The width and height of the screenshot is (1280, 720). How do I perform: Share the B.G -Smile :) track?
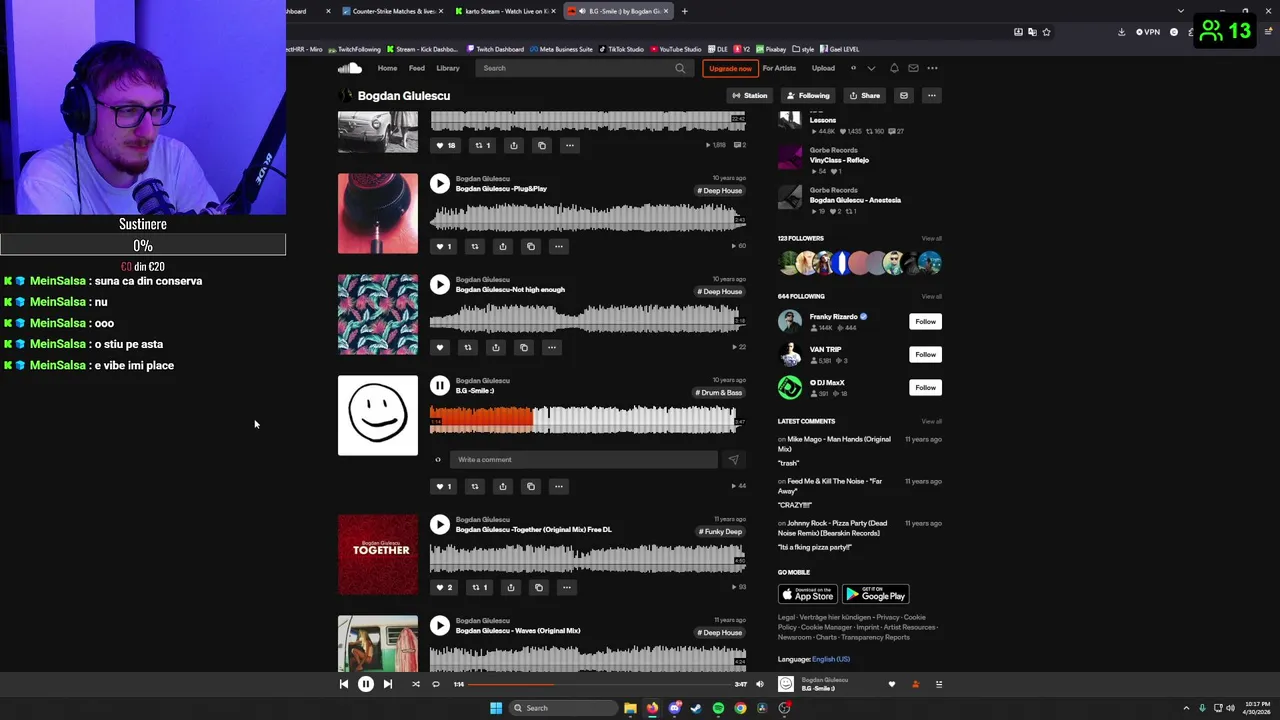(503, 486)
